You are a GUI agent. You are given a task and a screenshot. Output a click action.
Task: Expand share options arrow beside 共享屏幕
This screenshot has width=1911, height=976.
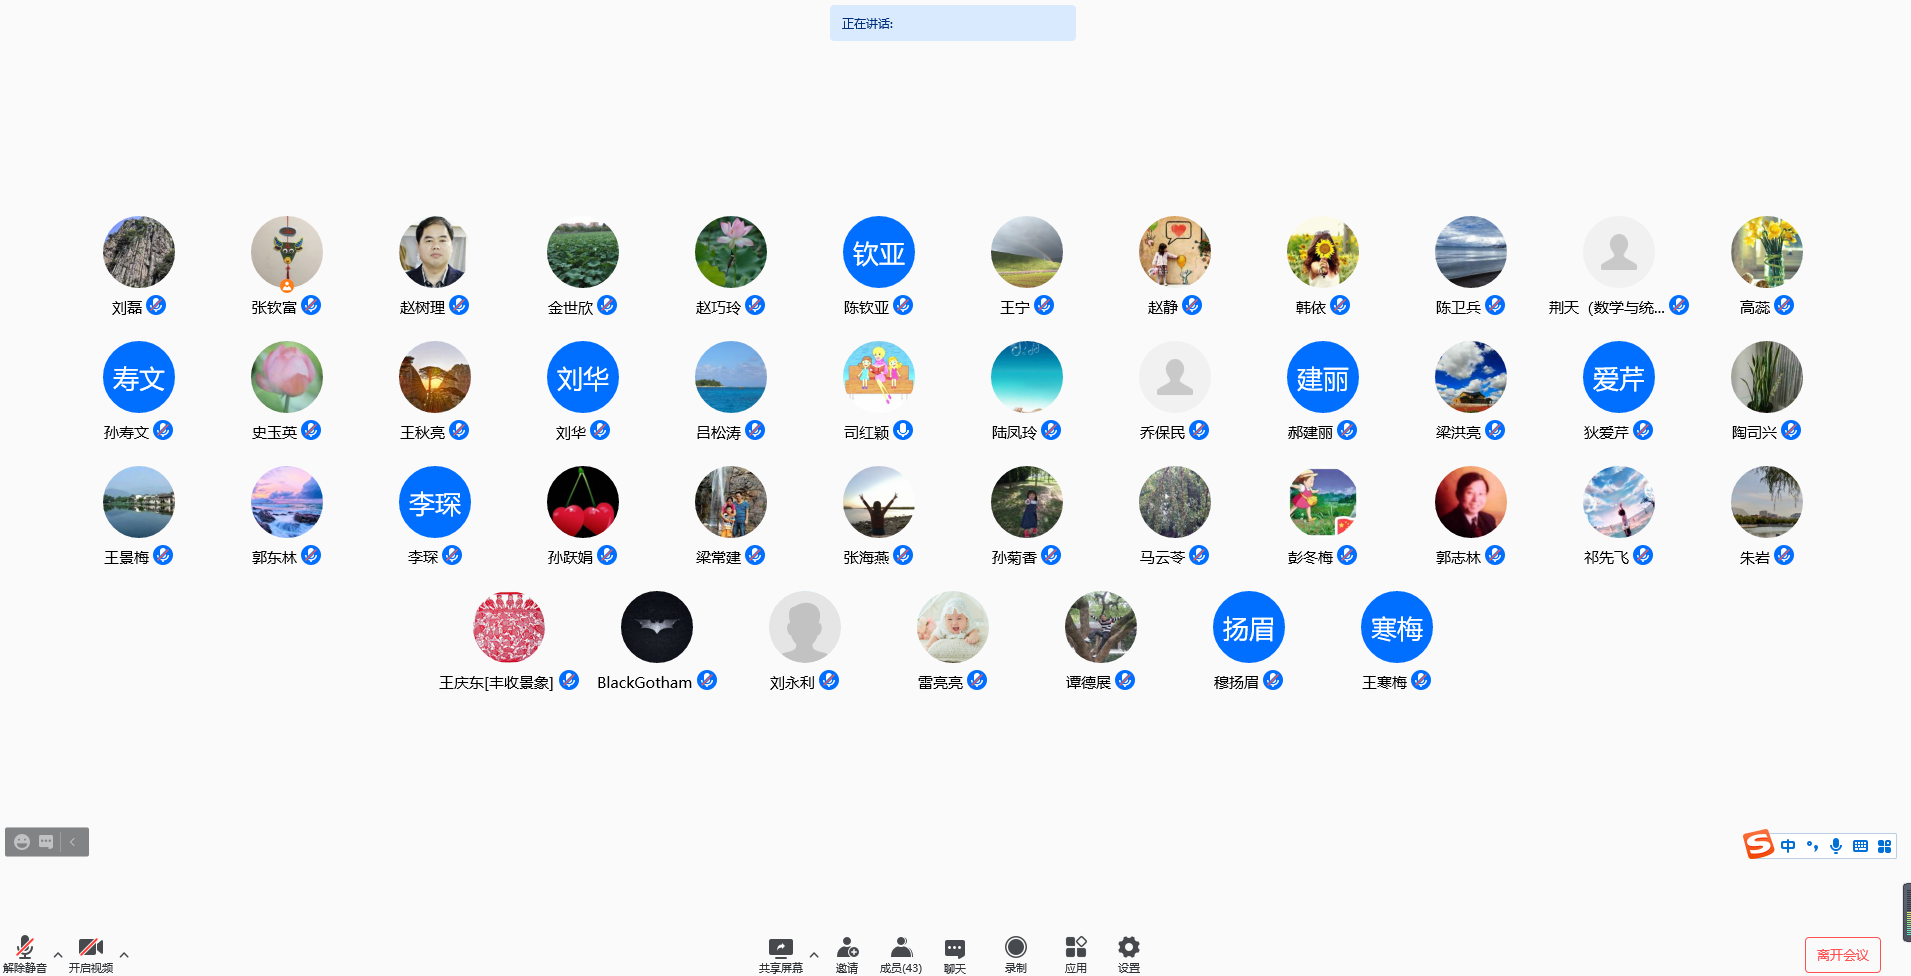[814, 955]
